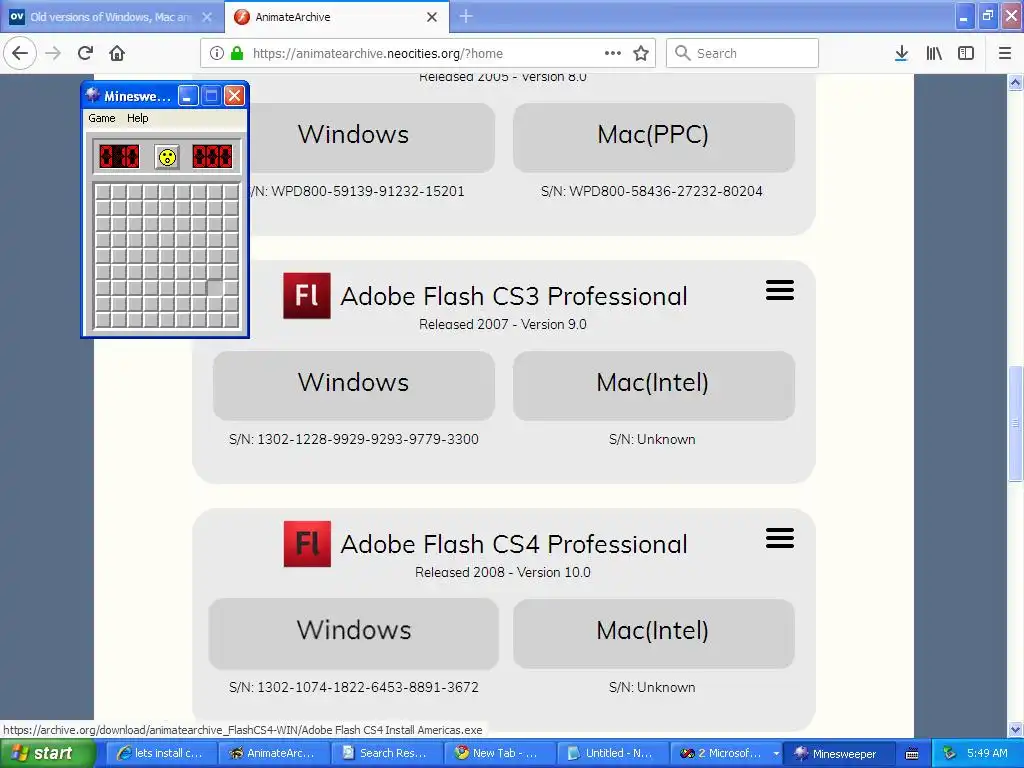Click Minesweeper mine counter display
The width and height of the screenshot is (1024, 768).
pyautogui.click(x=119, y=157)
